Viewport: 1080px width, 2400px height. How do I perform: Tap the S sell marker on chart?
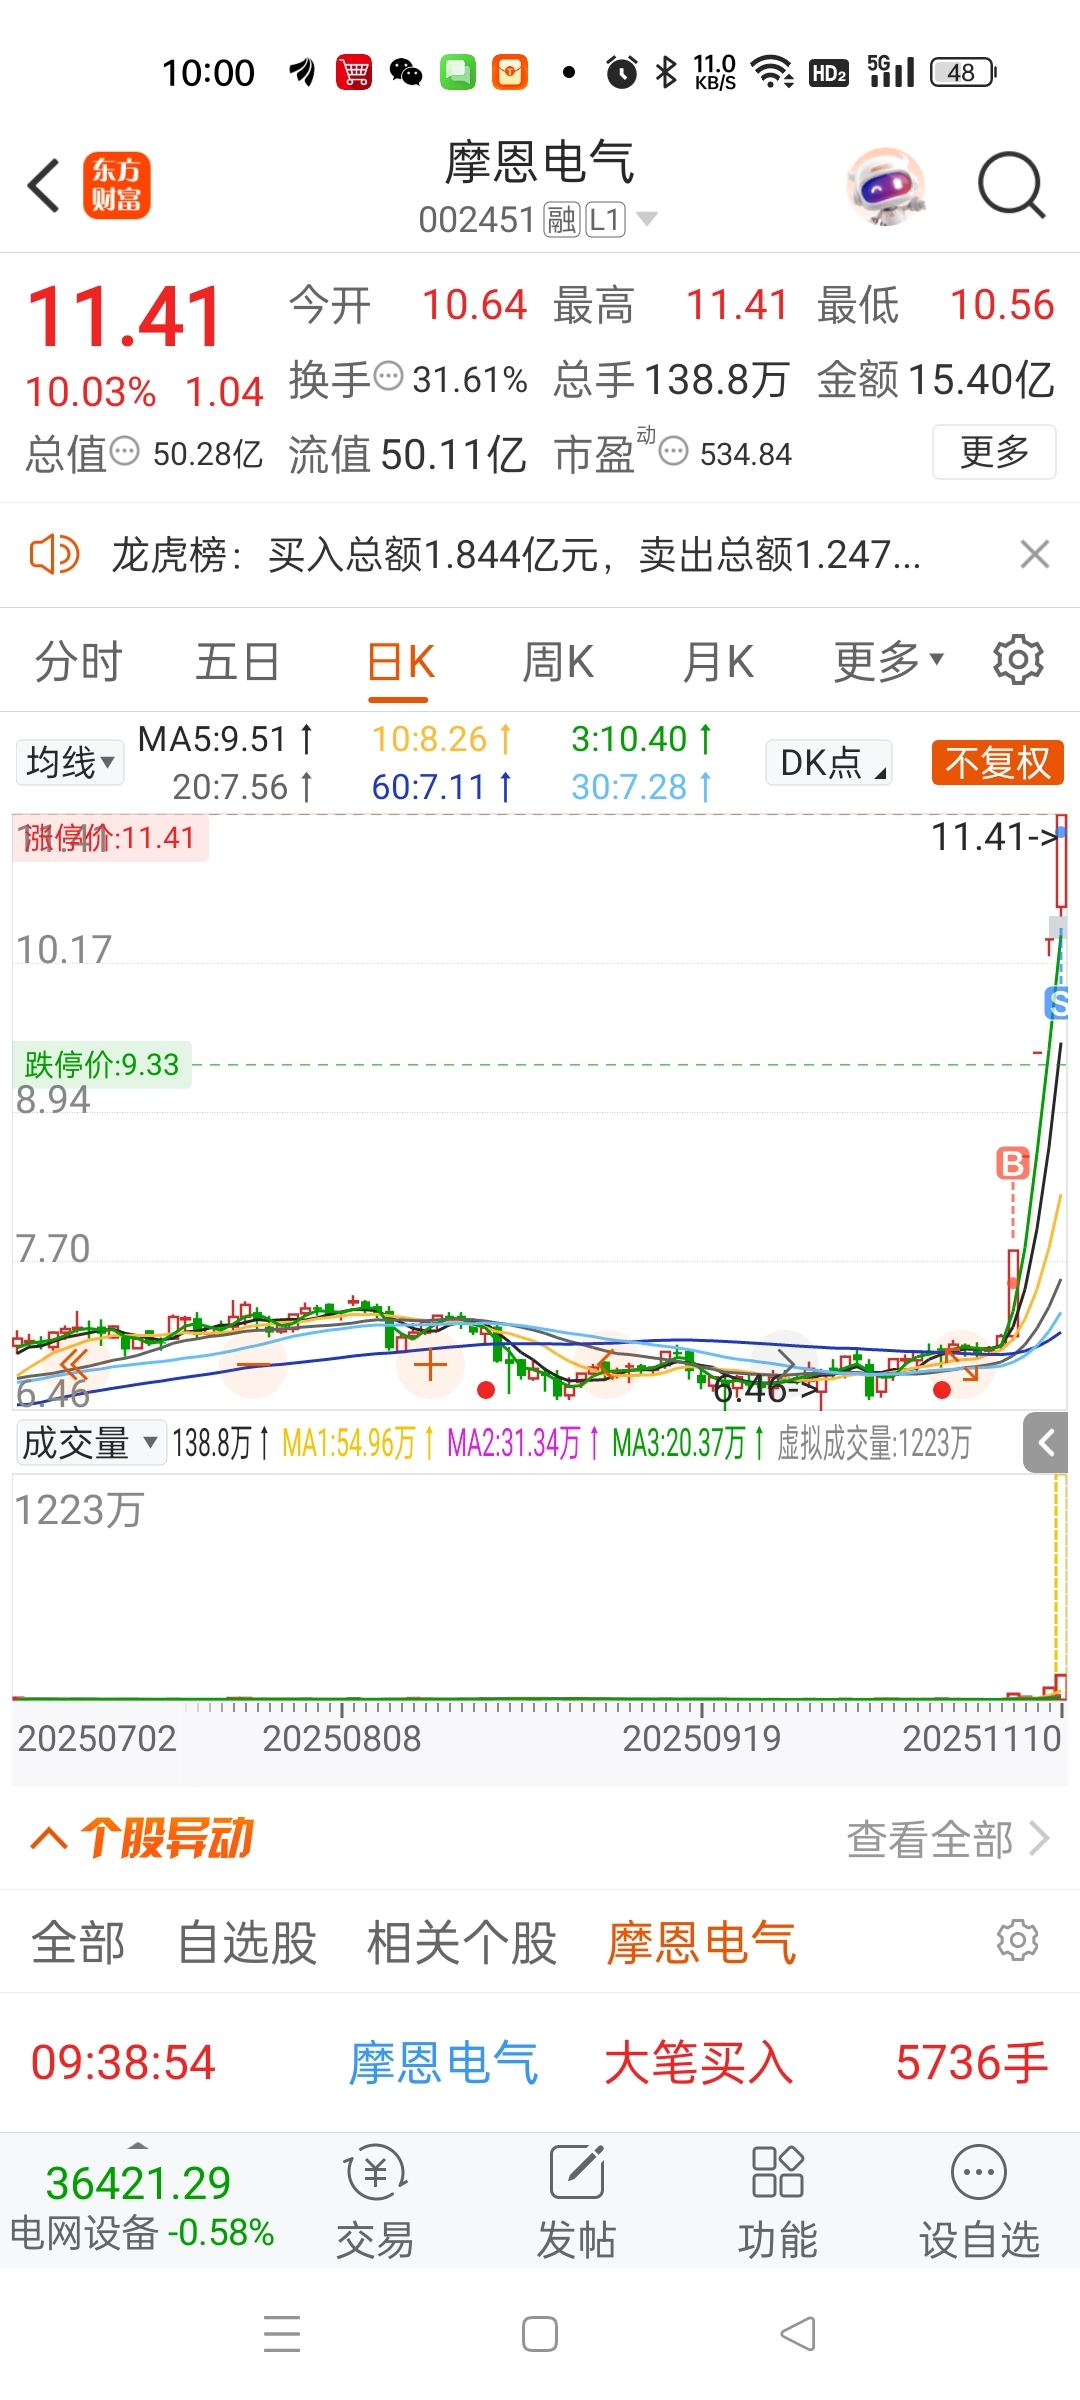(1056, 1002)
